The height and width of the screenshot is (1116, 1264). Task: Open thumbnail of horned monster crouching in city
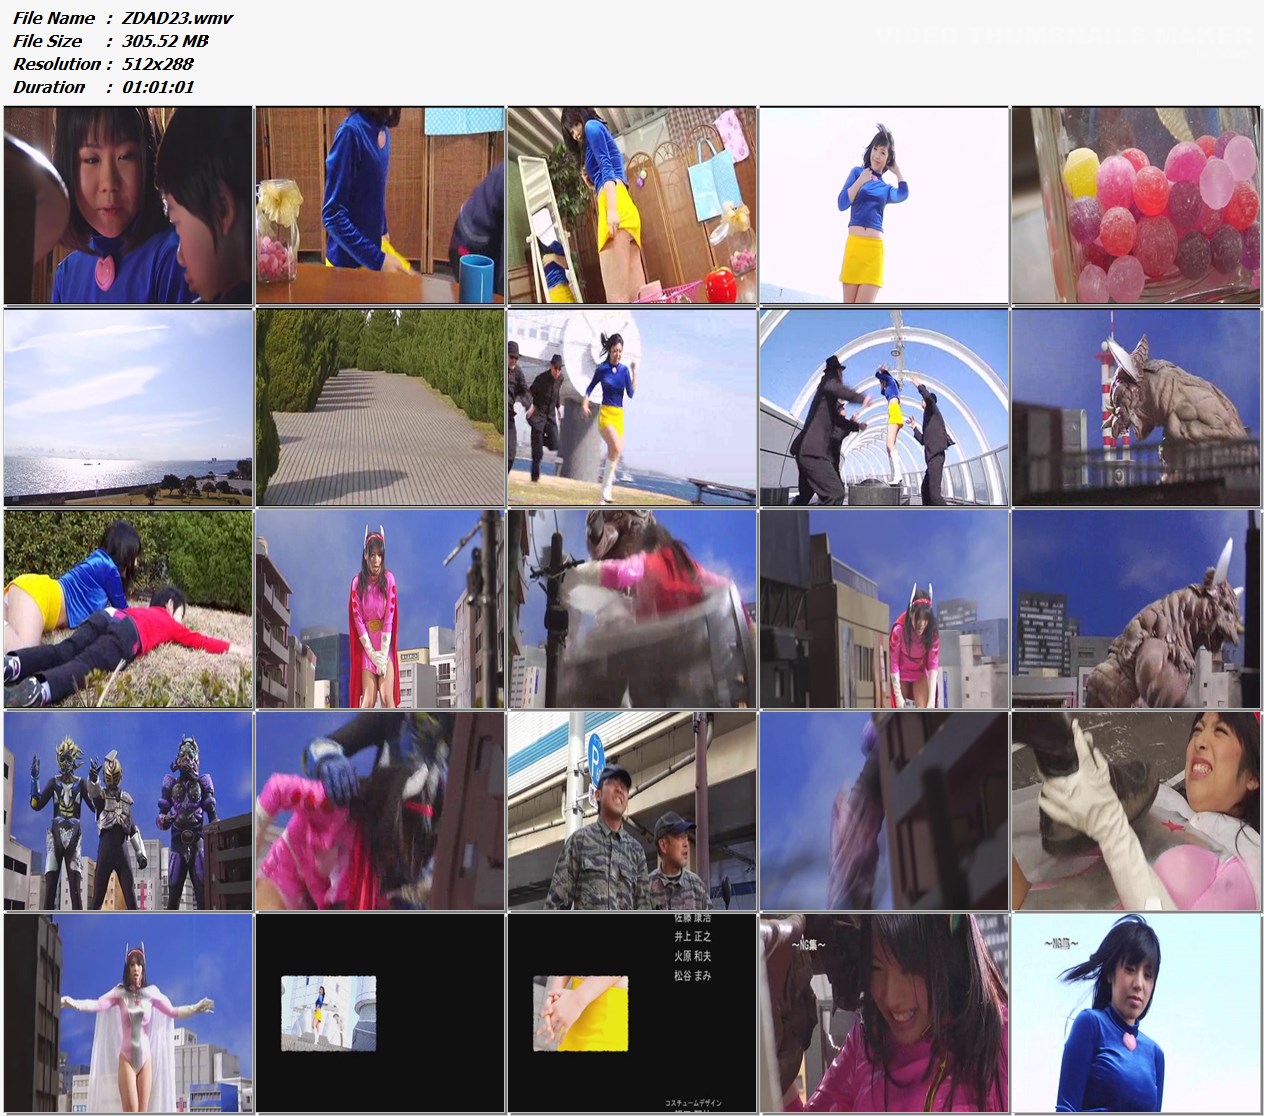[x=1136, y=609]
